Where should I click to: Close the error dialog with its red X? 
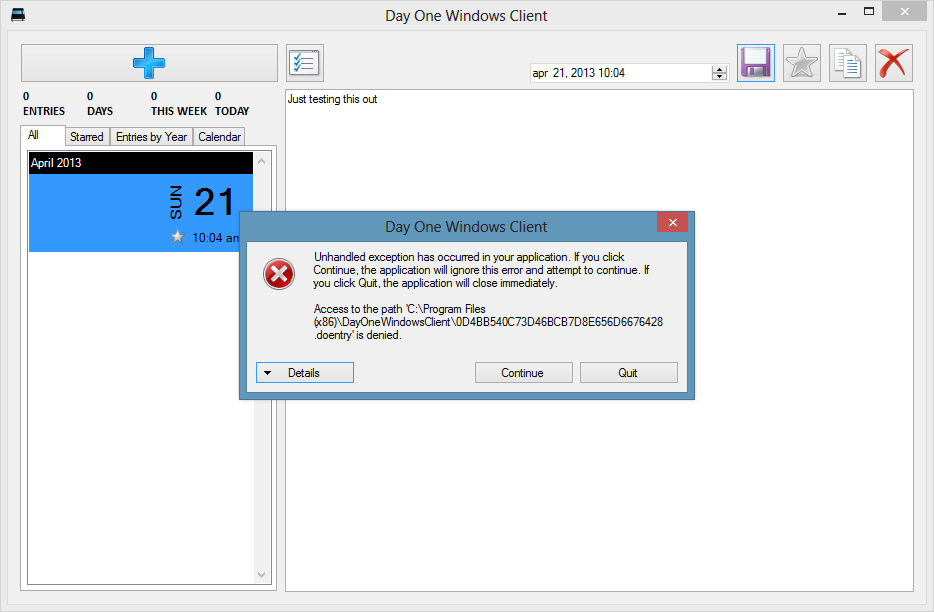point(673,222)
